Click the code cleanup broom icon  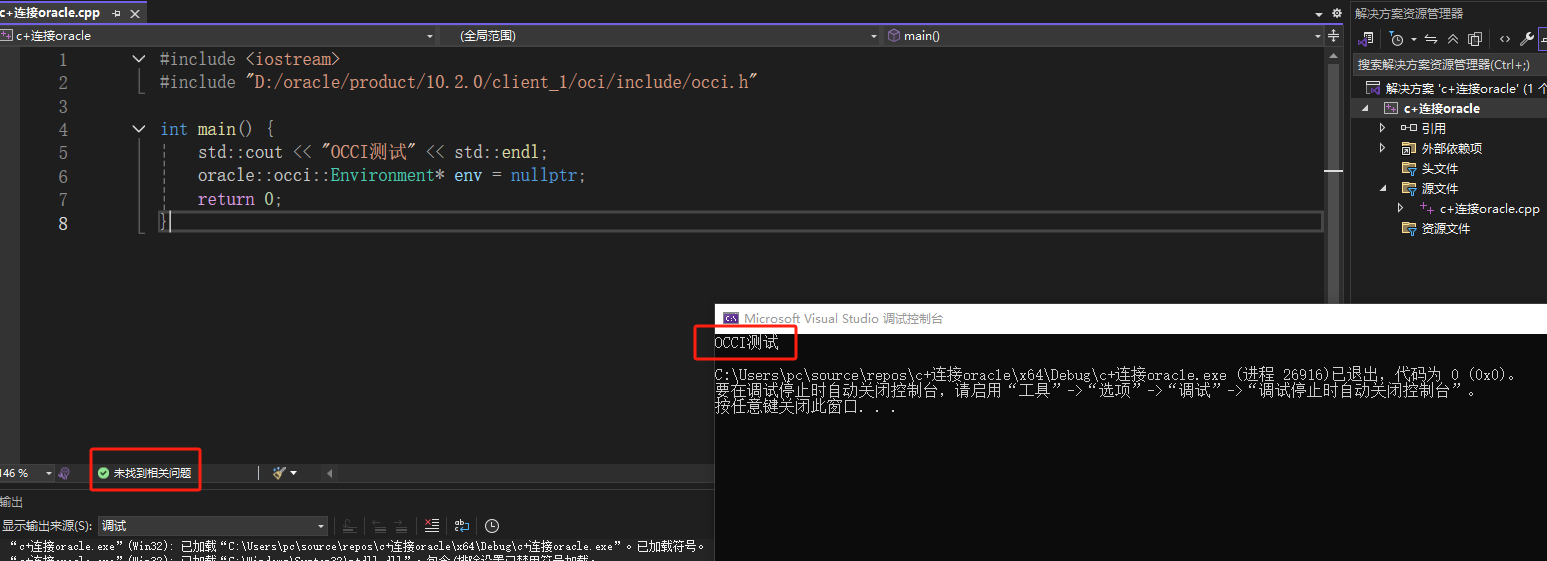coord(279,472)
